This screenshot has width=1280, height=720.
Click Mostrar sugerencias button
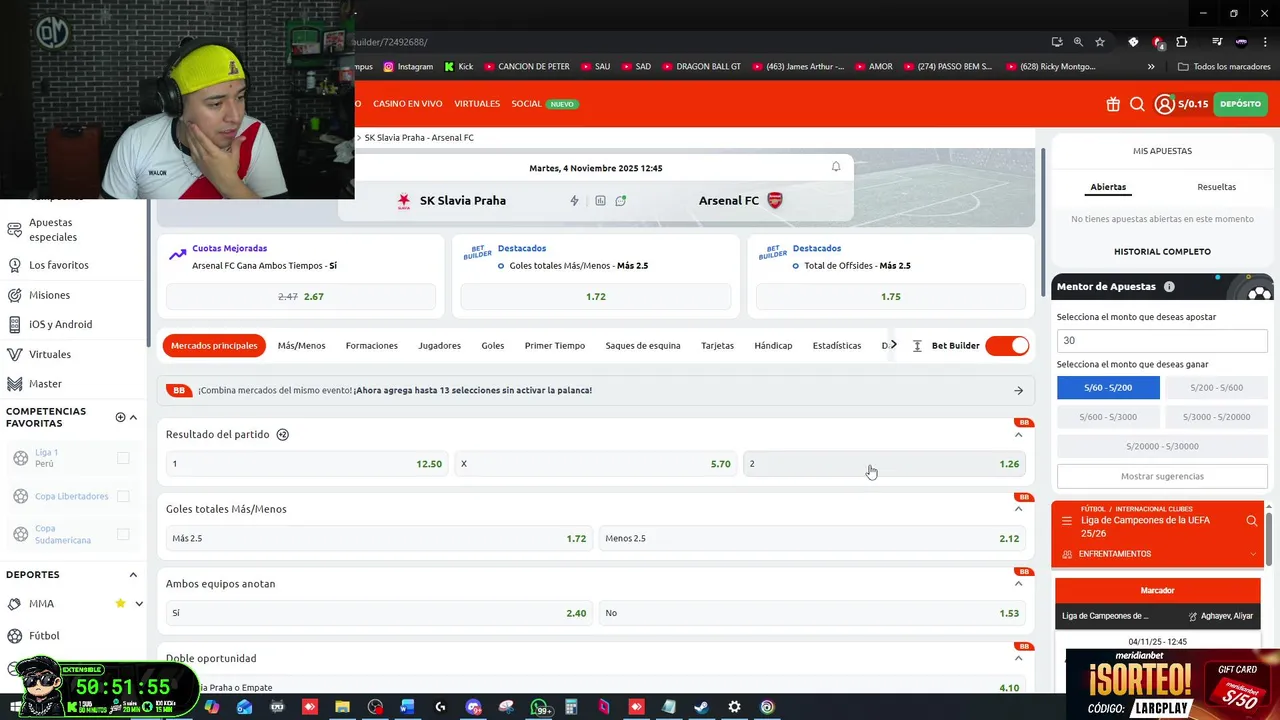1162,477
